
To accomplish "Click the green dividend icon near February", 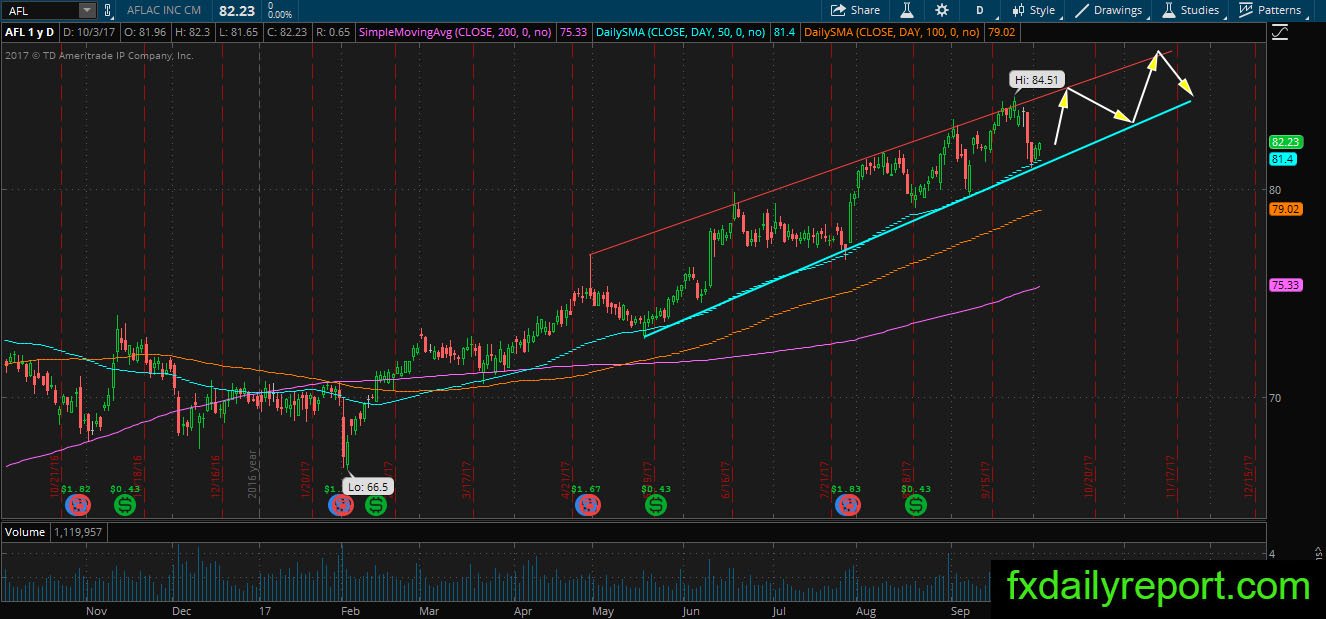I will [x=376, y=506].
